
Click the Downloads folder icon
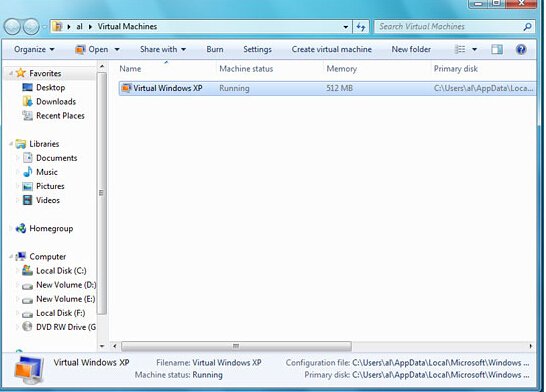coord(27,101)
